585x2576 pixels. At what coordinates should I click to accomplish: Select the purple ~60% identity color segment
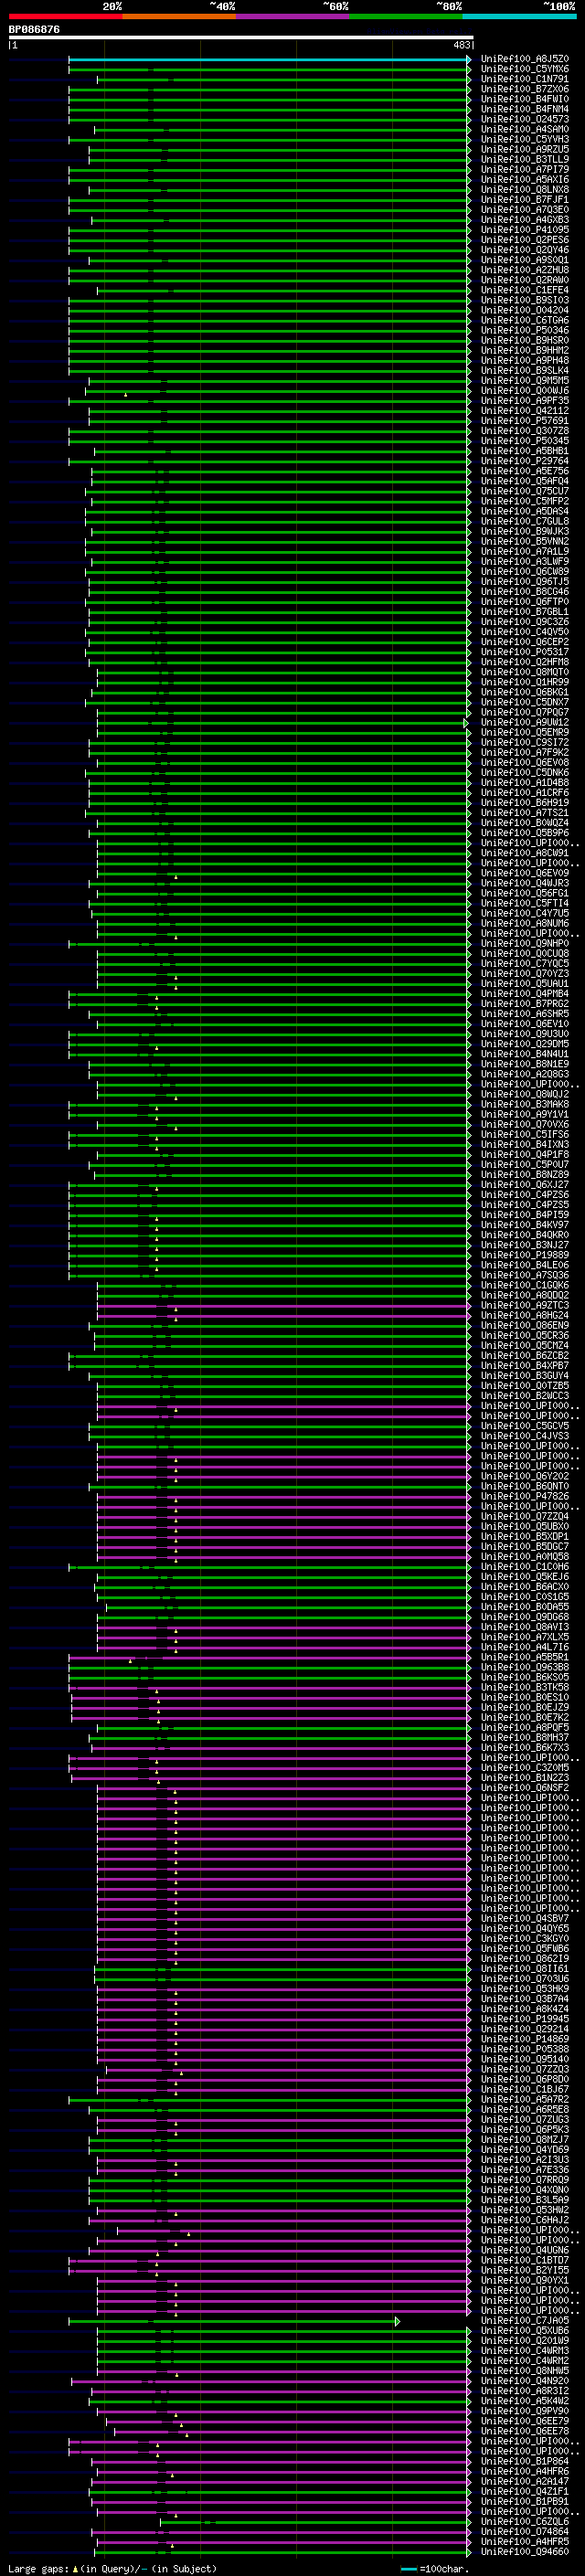pyautogui.click(x=293, y=16)
